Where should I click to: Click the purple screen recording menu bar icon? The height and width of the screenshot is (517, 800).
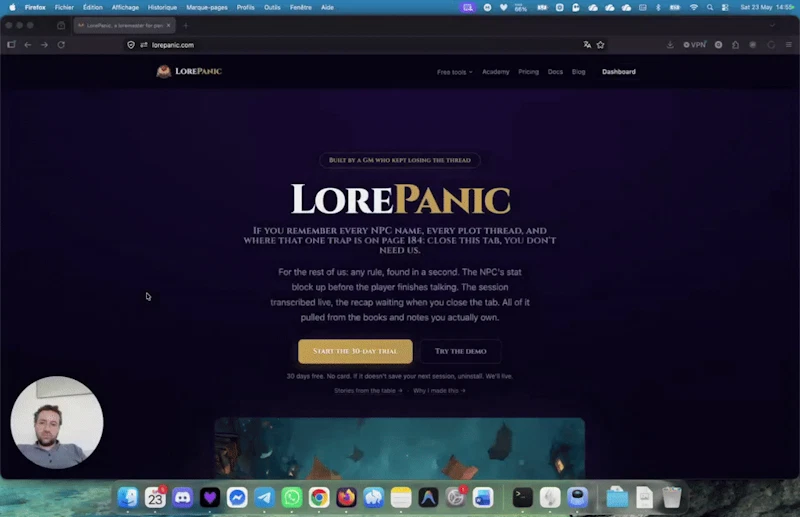coord(467,7)
